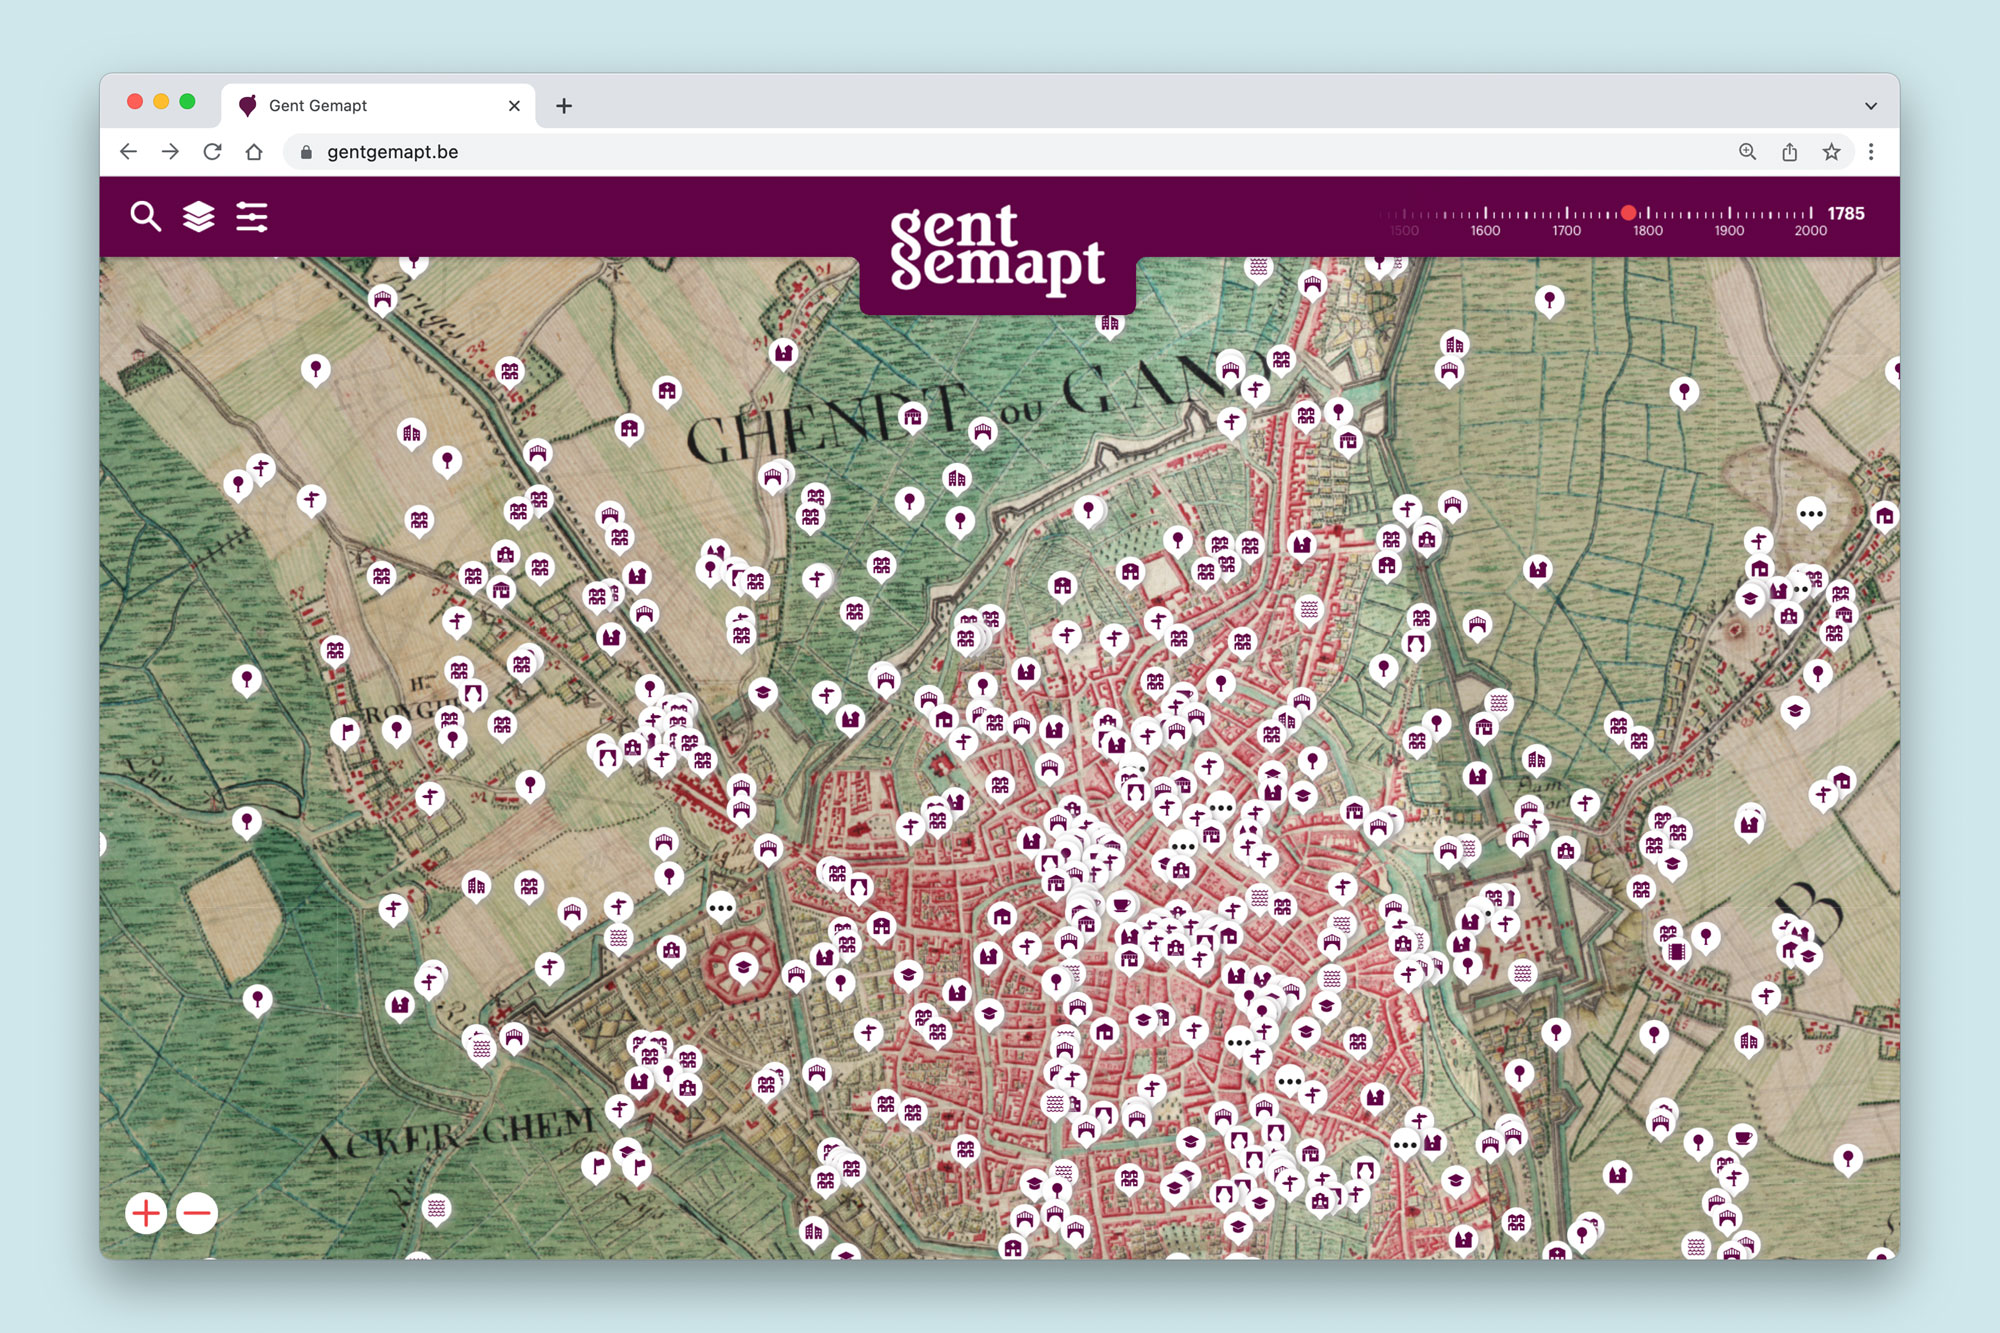Viewport: 2000px width, 1333px height.
Task: Open the building marker directly beneath the logo
Action: tap(1110, 325)
